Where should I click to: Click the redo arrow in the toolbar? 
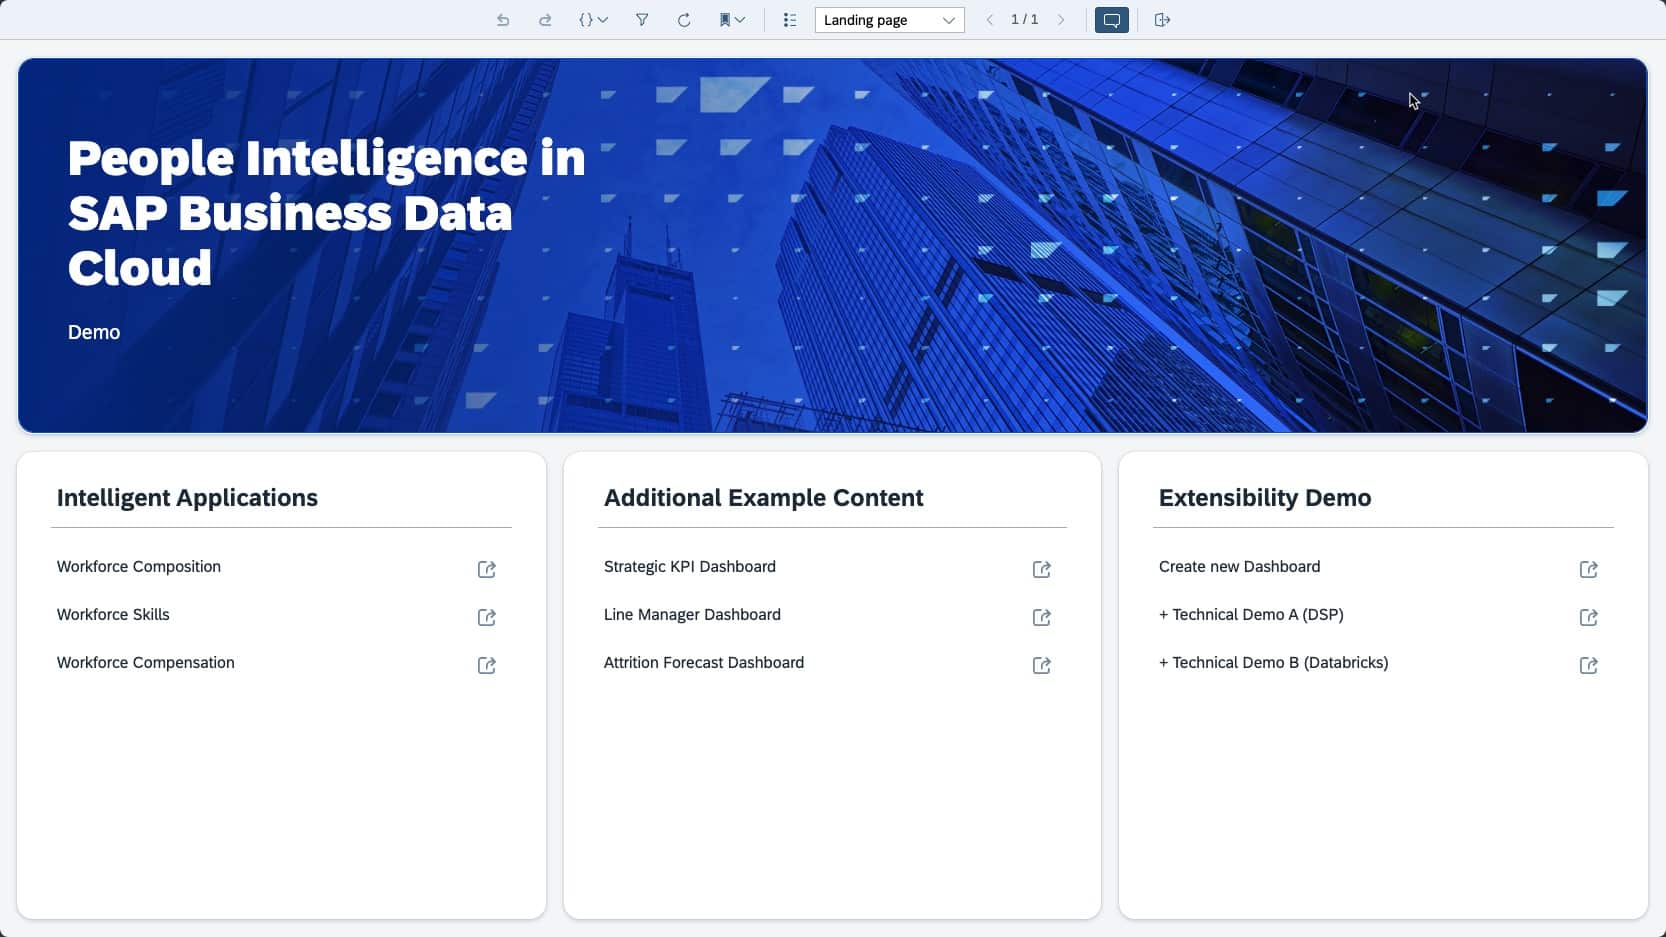[545, 20]
